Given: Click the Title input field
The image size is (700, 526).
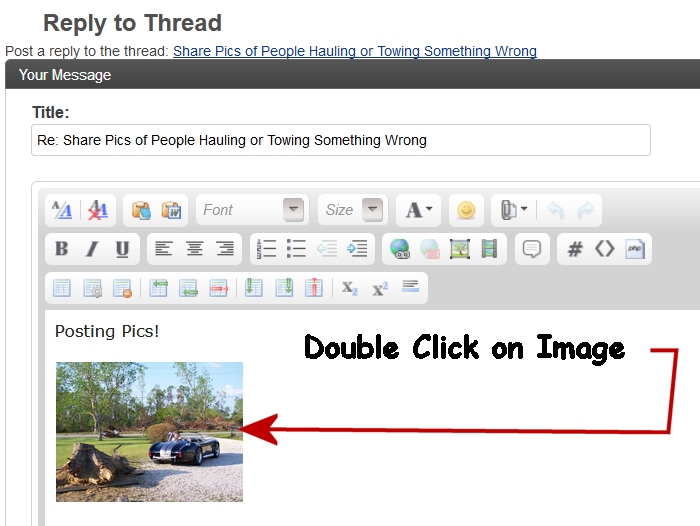Looking at the screenshot, I should coord(340,140).
